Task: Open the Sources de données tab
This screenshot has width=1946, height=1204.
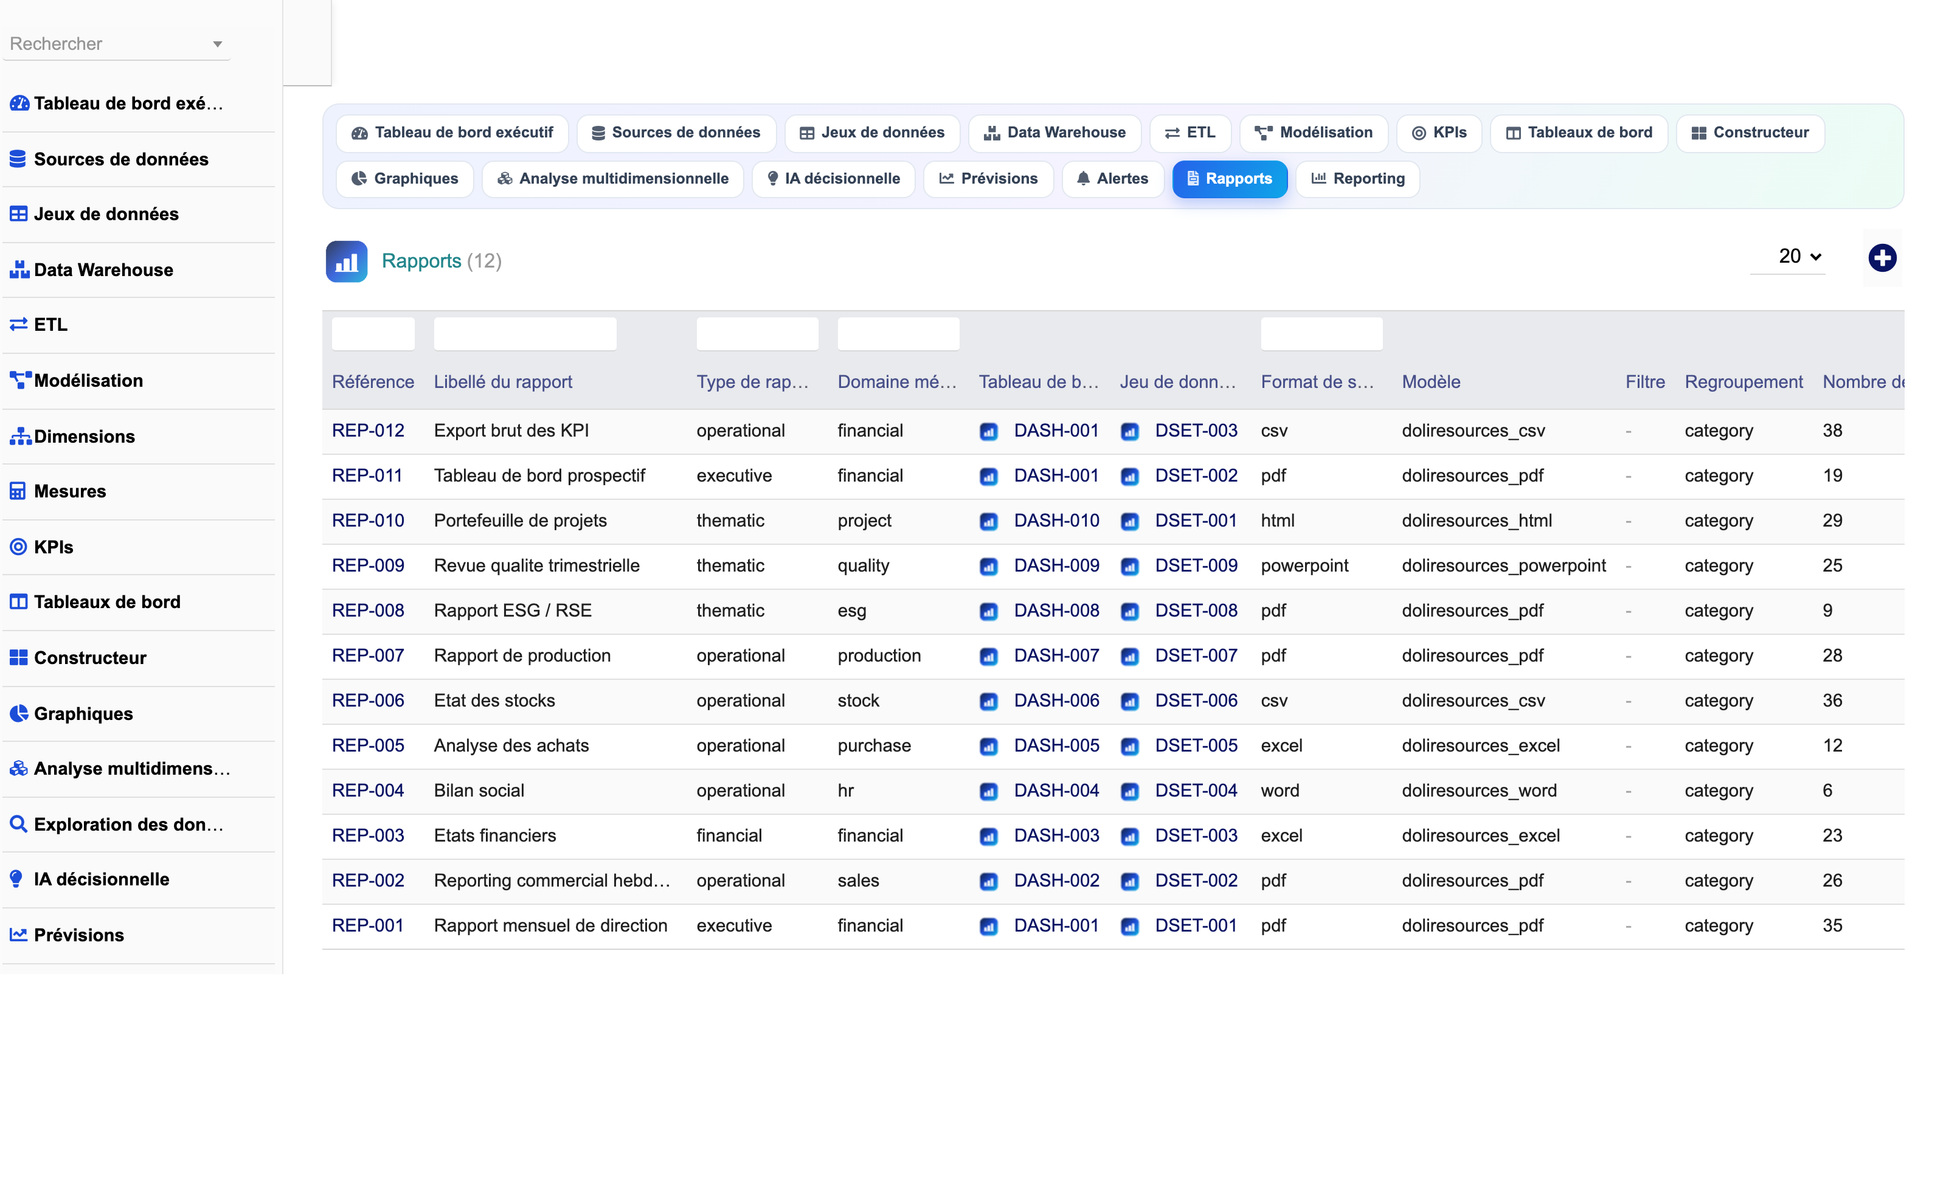Action: (676, 133)
